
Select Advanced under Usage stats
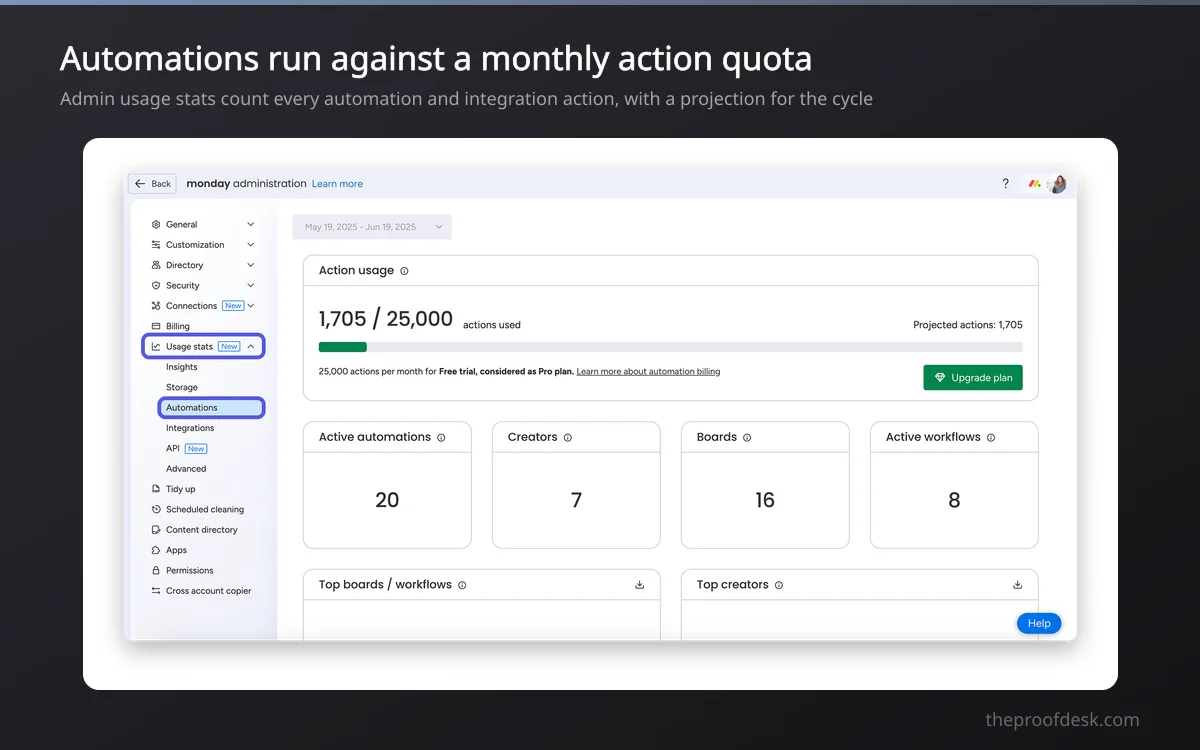coord(186,469)
